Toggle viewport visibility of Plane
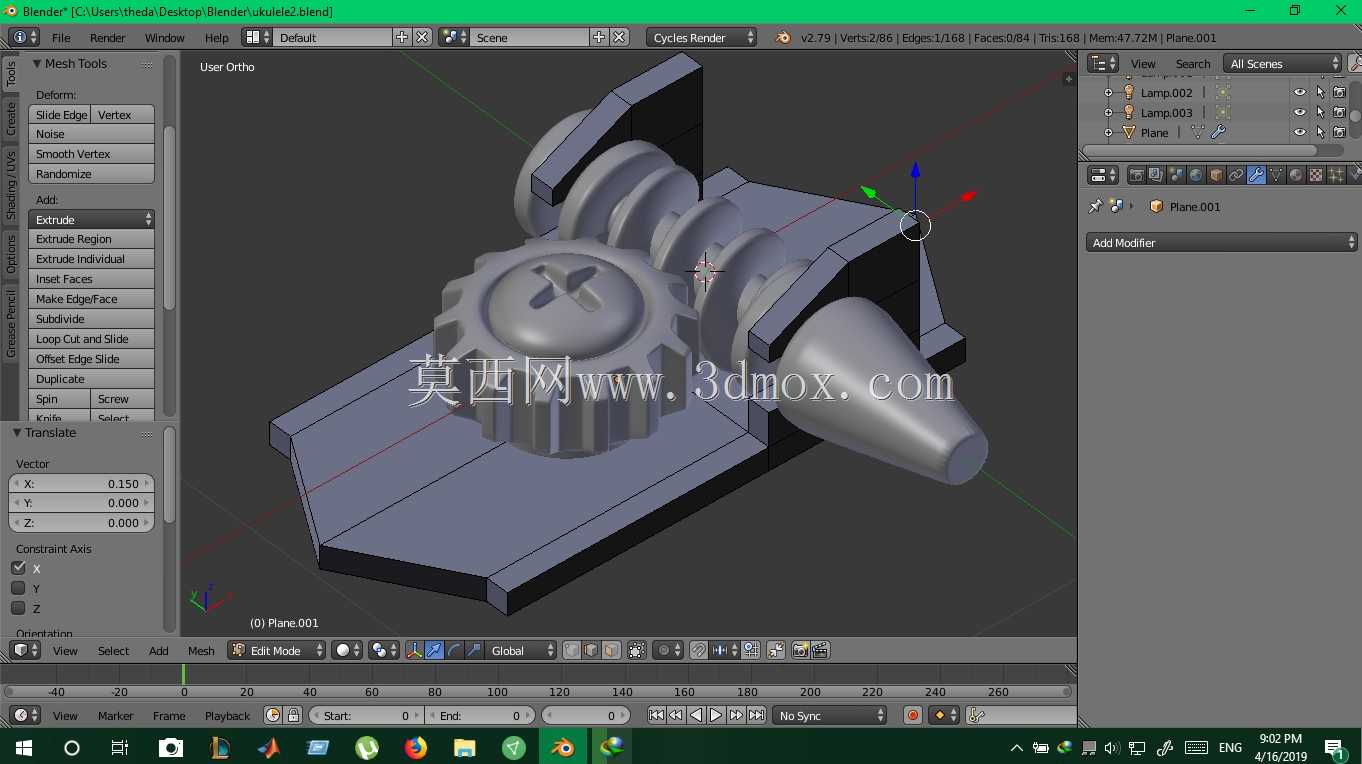Screen dimensions: 1362x764 [1300, 132]
